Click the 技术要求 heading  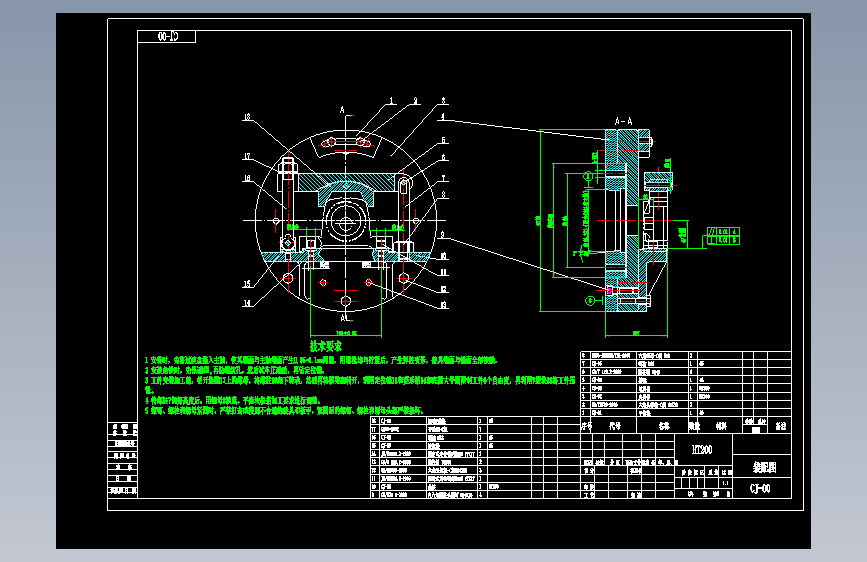click(x=326, y=346)
